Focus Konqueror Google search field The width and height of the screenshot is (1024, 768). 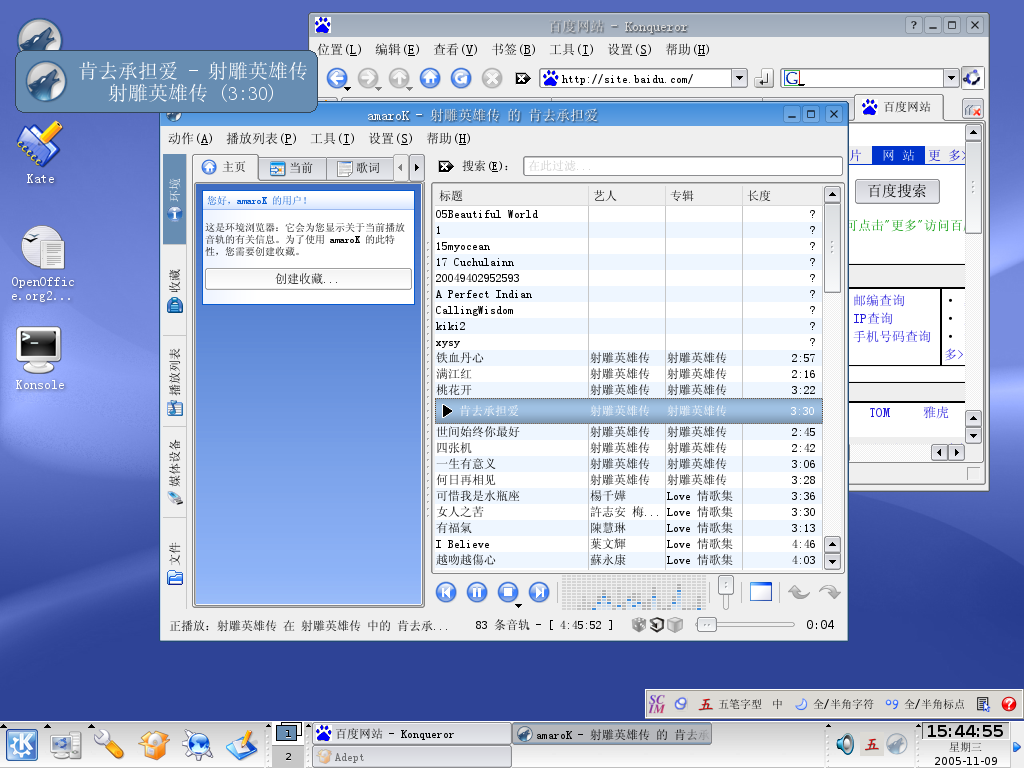[874, 78]
